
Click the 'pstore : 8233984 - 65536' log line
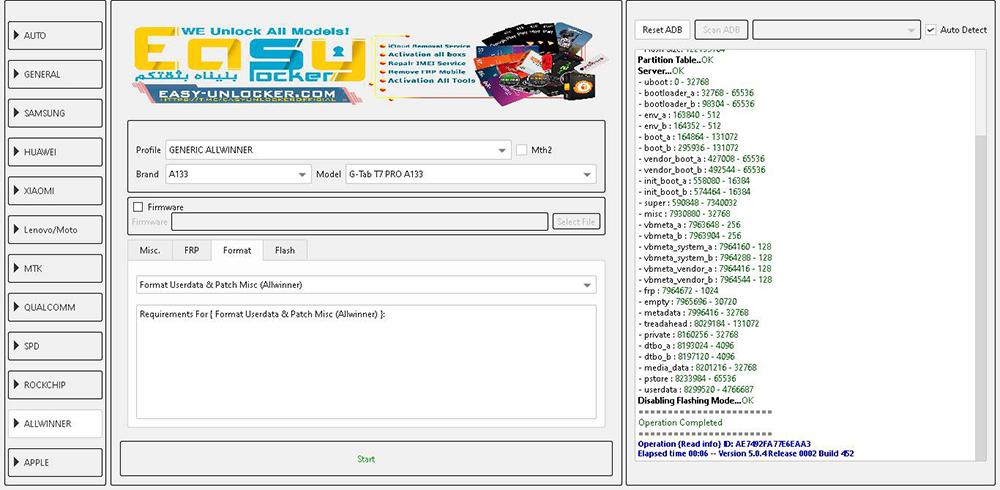click(687, 379)
